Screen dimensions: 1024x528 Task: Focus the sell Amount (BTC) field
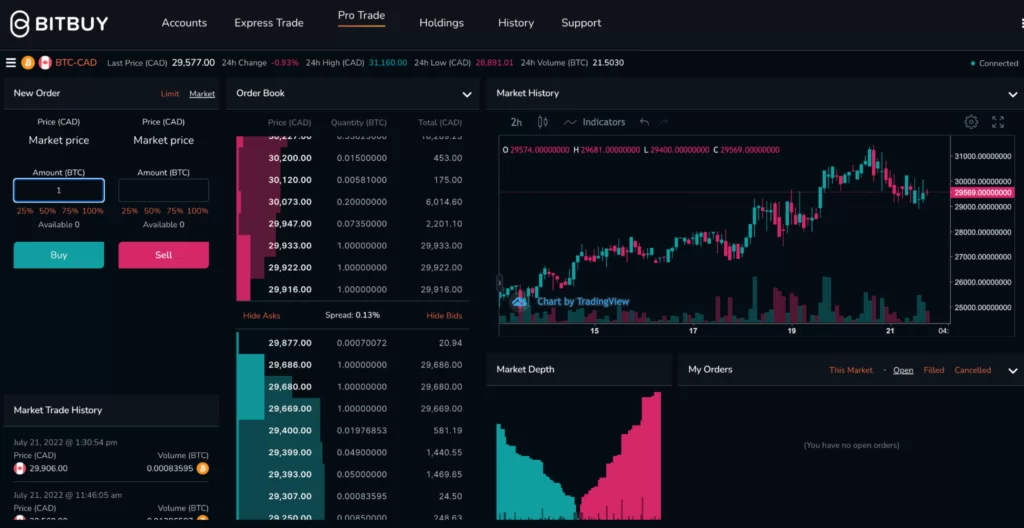coord(163,190)
